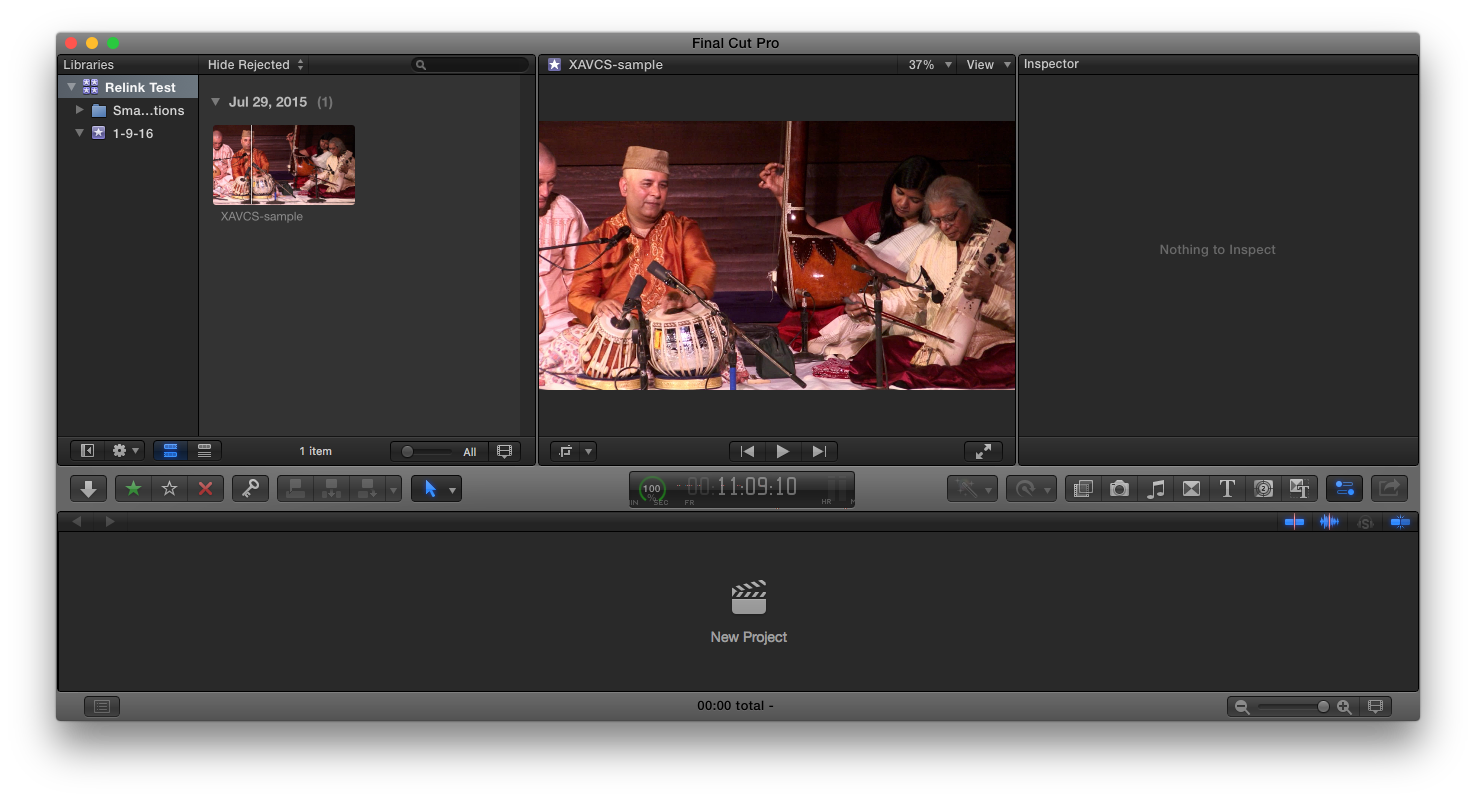Open the Hide Rejected filter popup
Screen dimensions: 1476x801
pos(256,64)
